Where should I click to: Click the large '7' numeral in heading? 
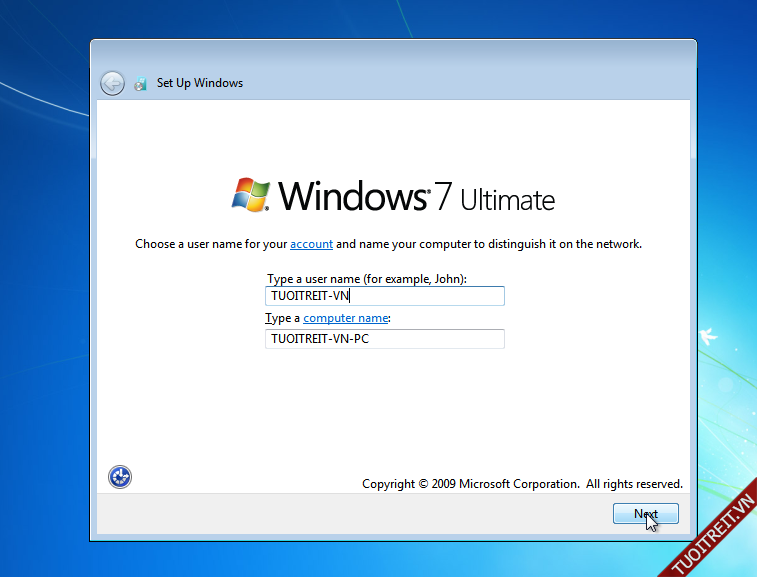pos(443,196)
